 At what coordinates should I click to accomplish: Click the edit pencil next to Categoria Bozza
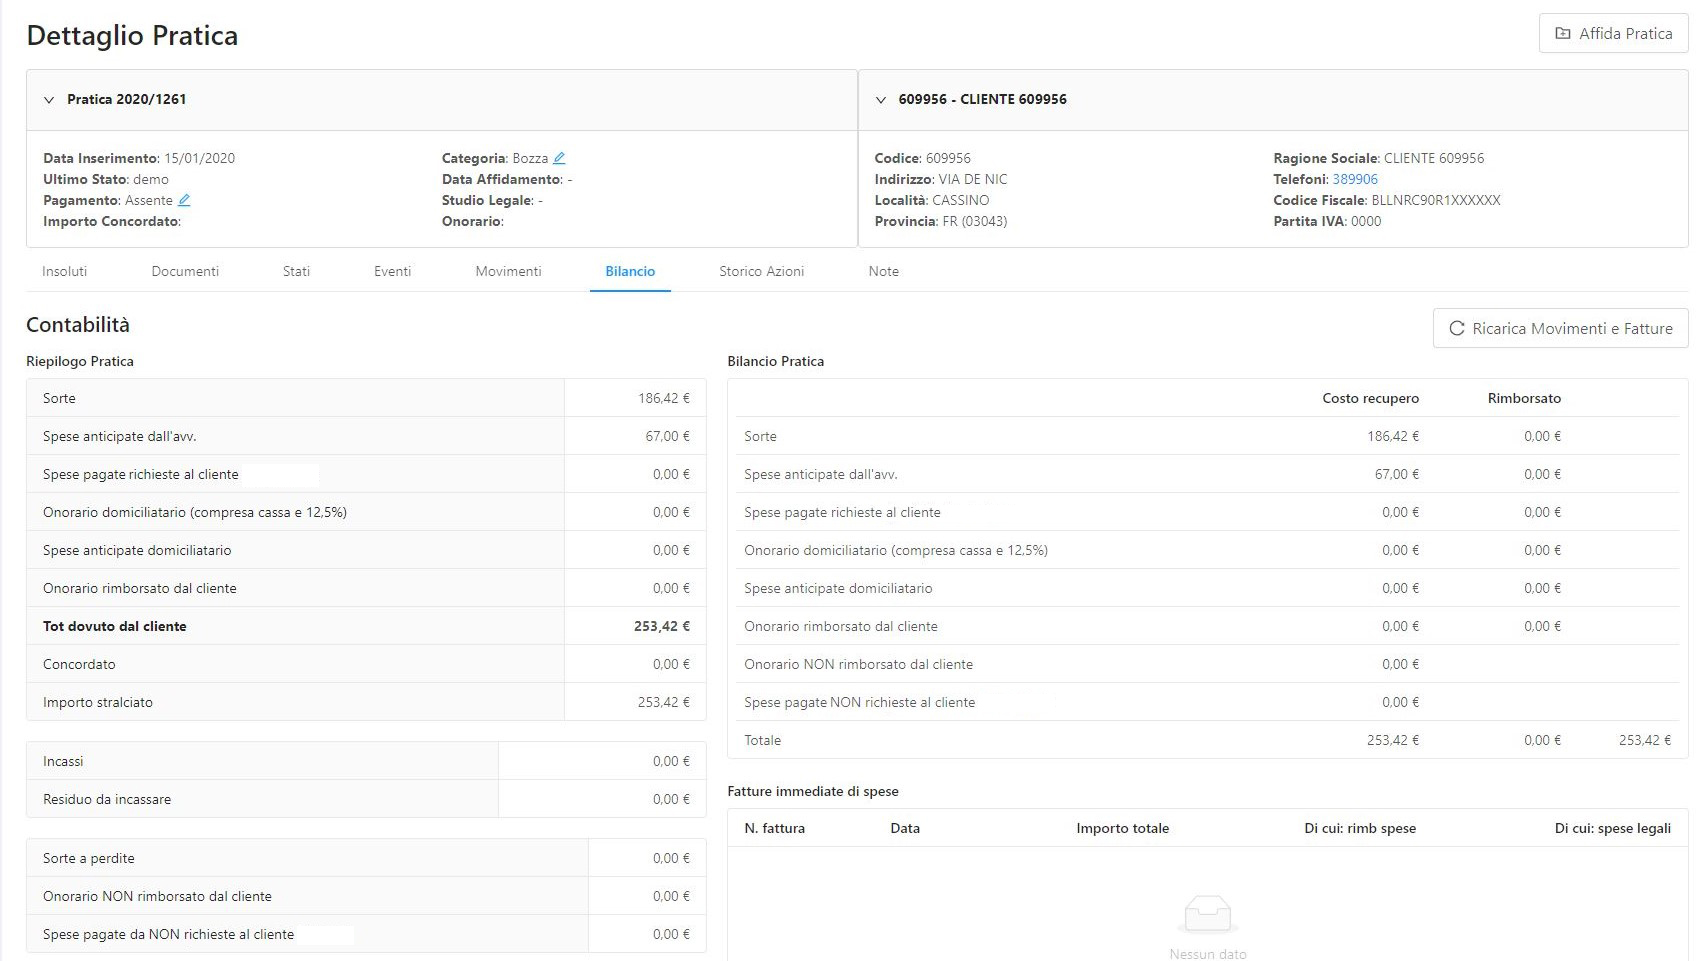[559, 158]
